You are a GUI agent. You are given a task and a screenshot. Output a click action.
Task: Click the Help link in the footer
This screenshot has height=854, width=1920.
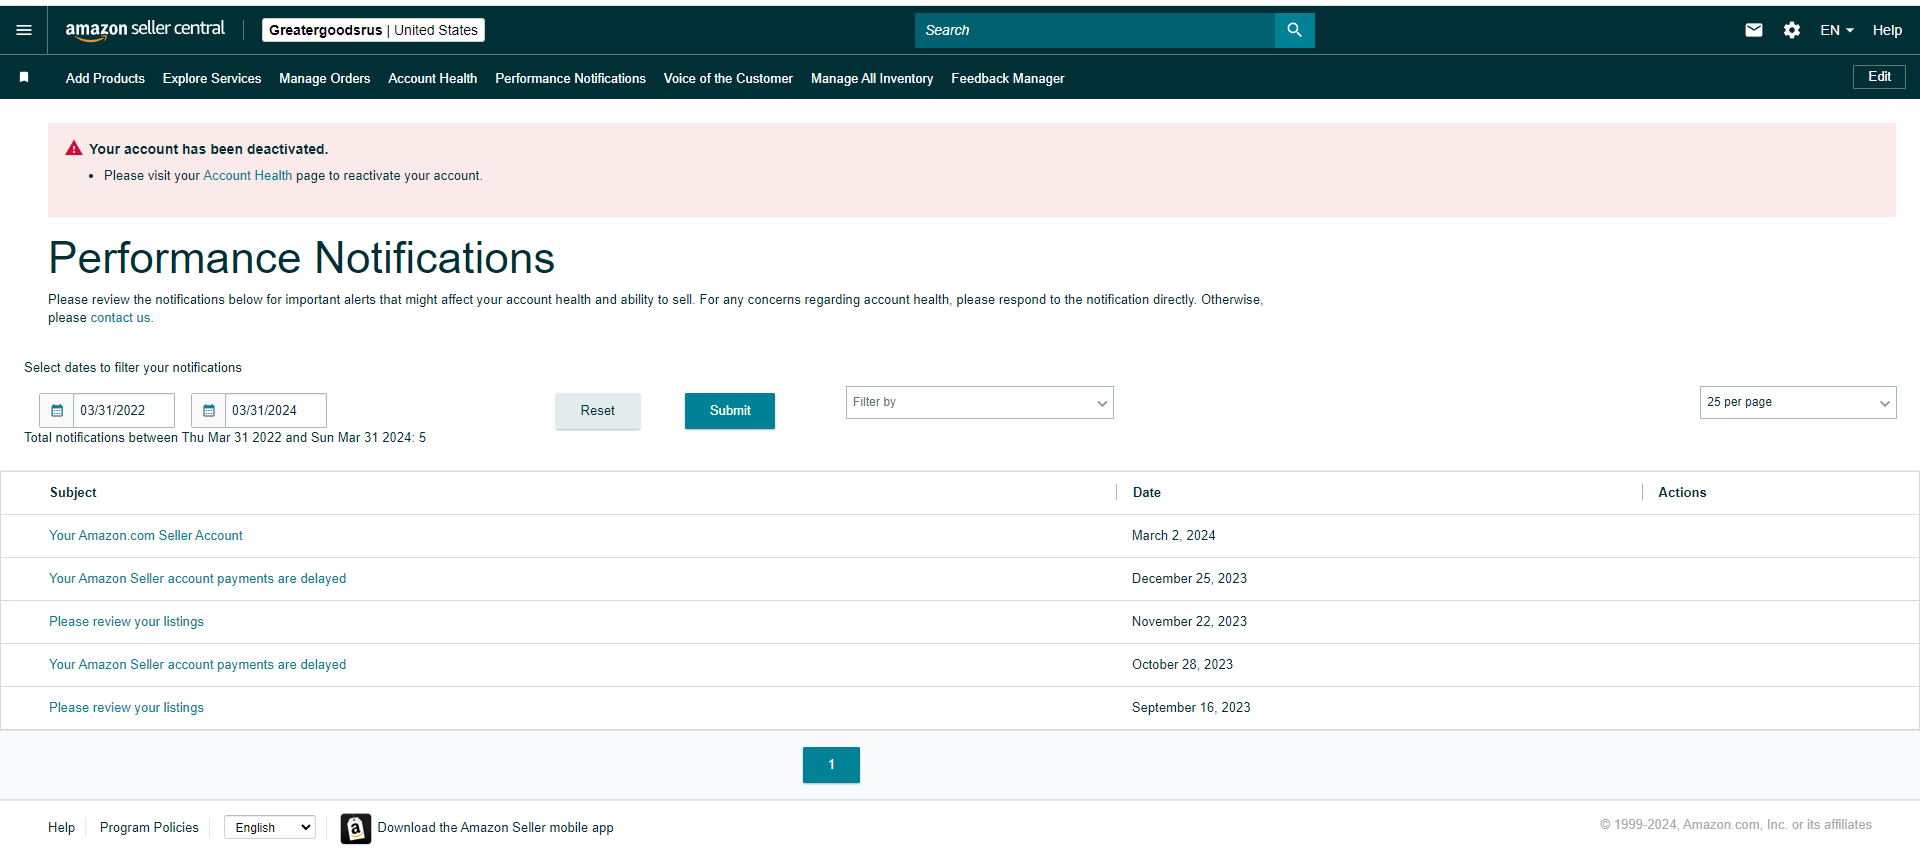coord(61,828)
